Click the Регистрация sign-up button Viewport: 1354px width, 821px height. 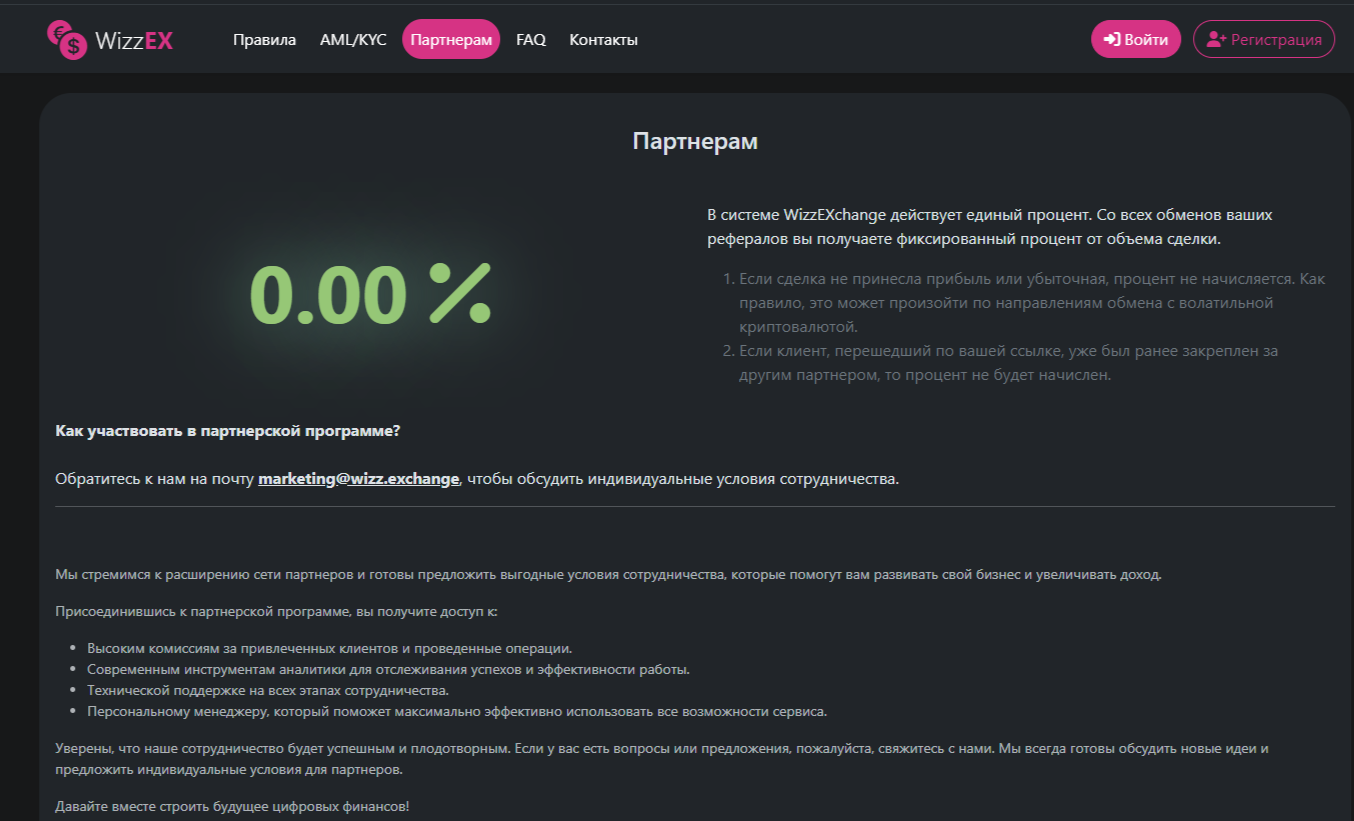coord(1264,40)
